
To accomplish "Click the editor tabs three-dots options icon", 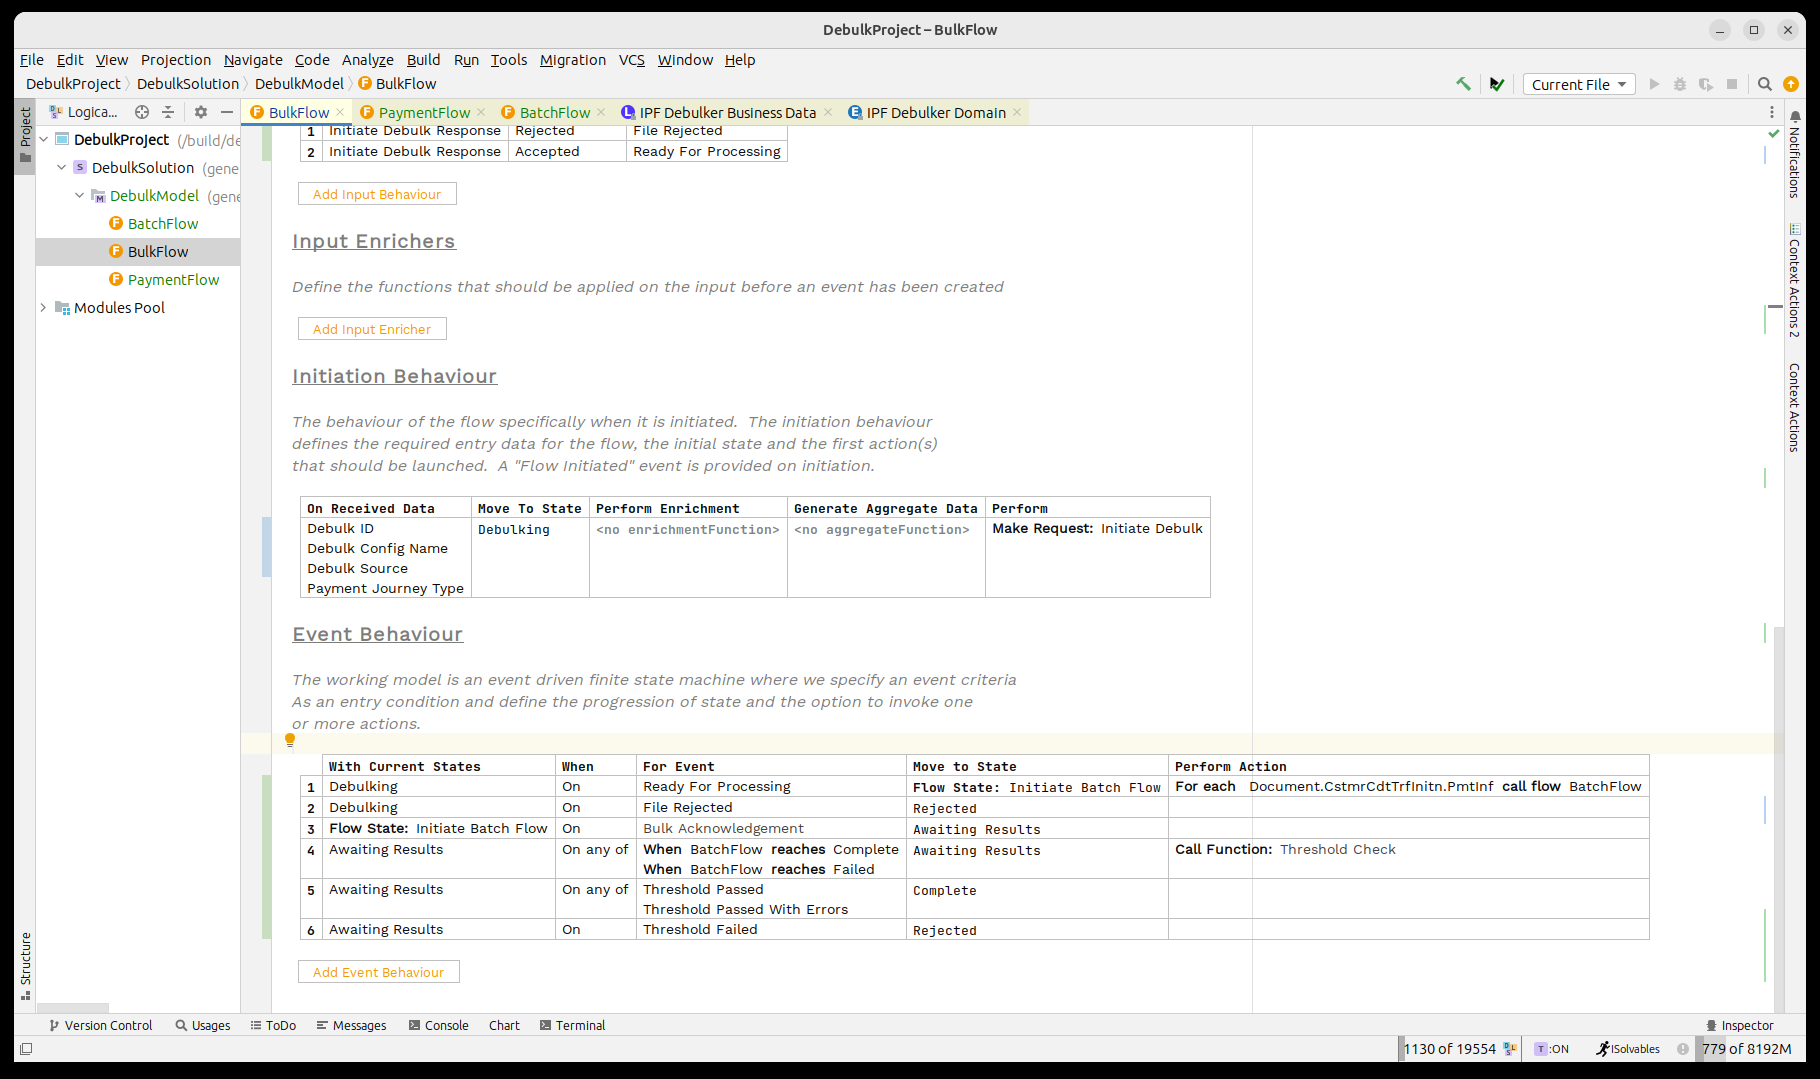I will [x=1771, y=112].
